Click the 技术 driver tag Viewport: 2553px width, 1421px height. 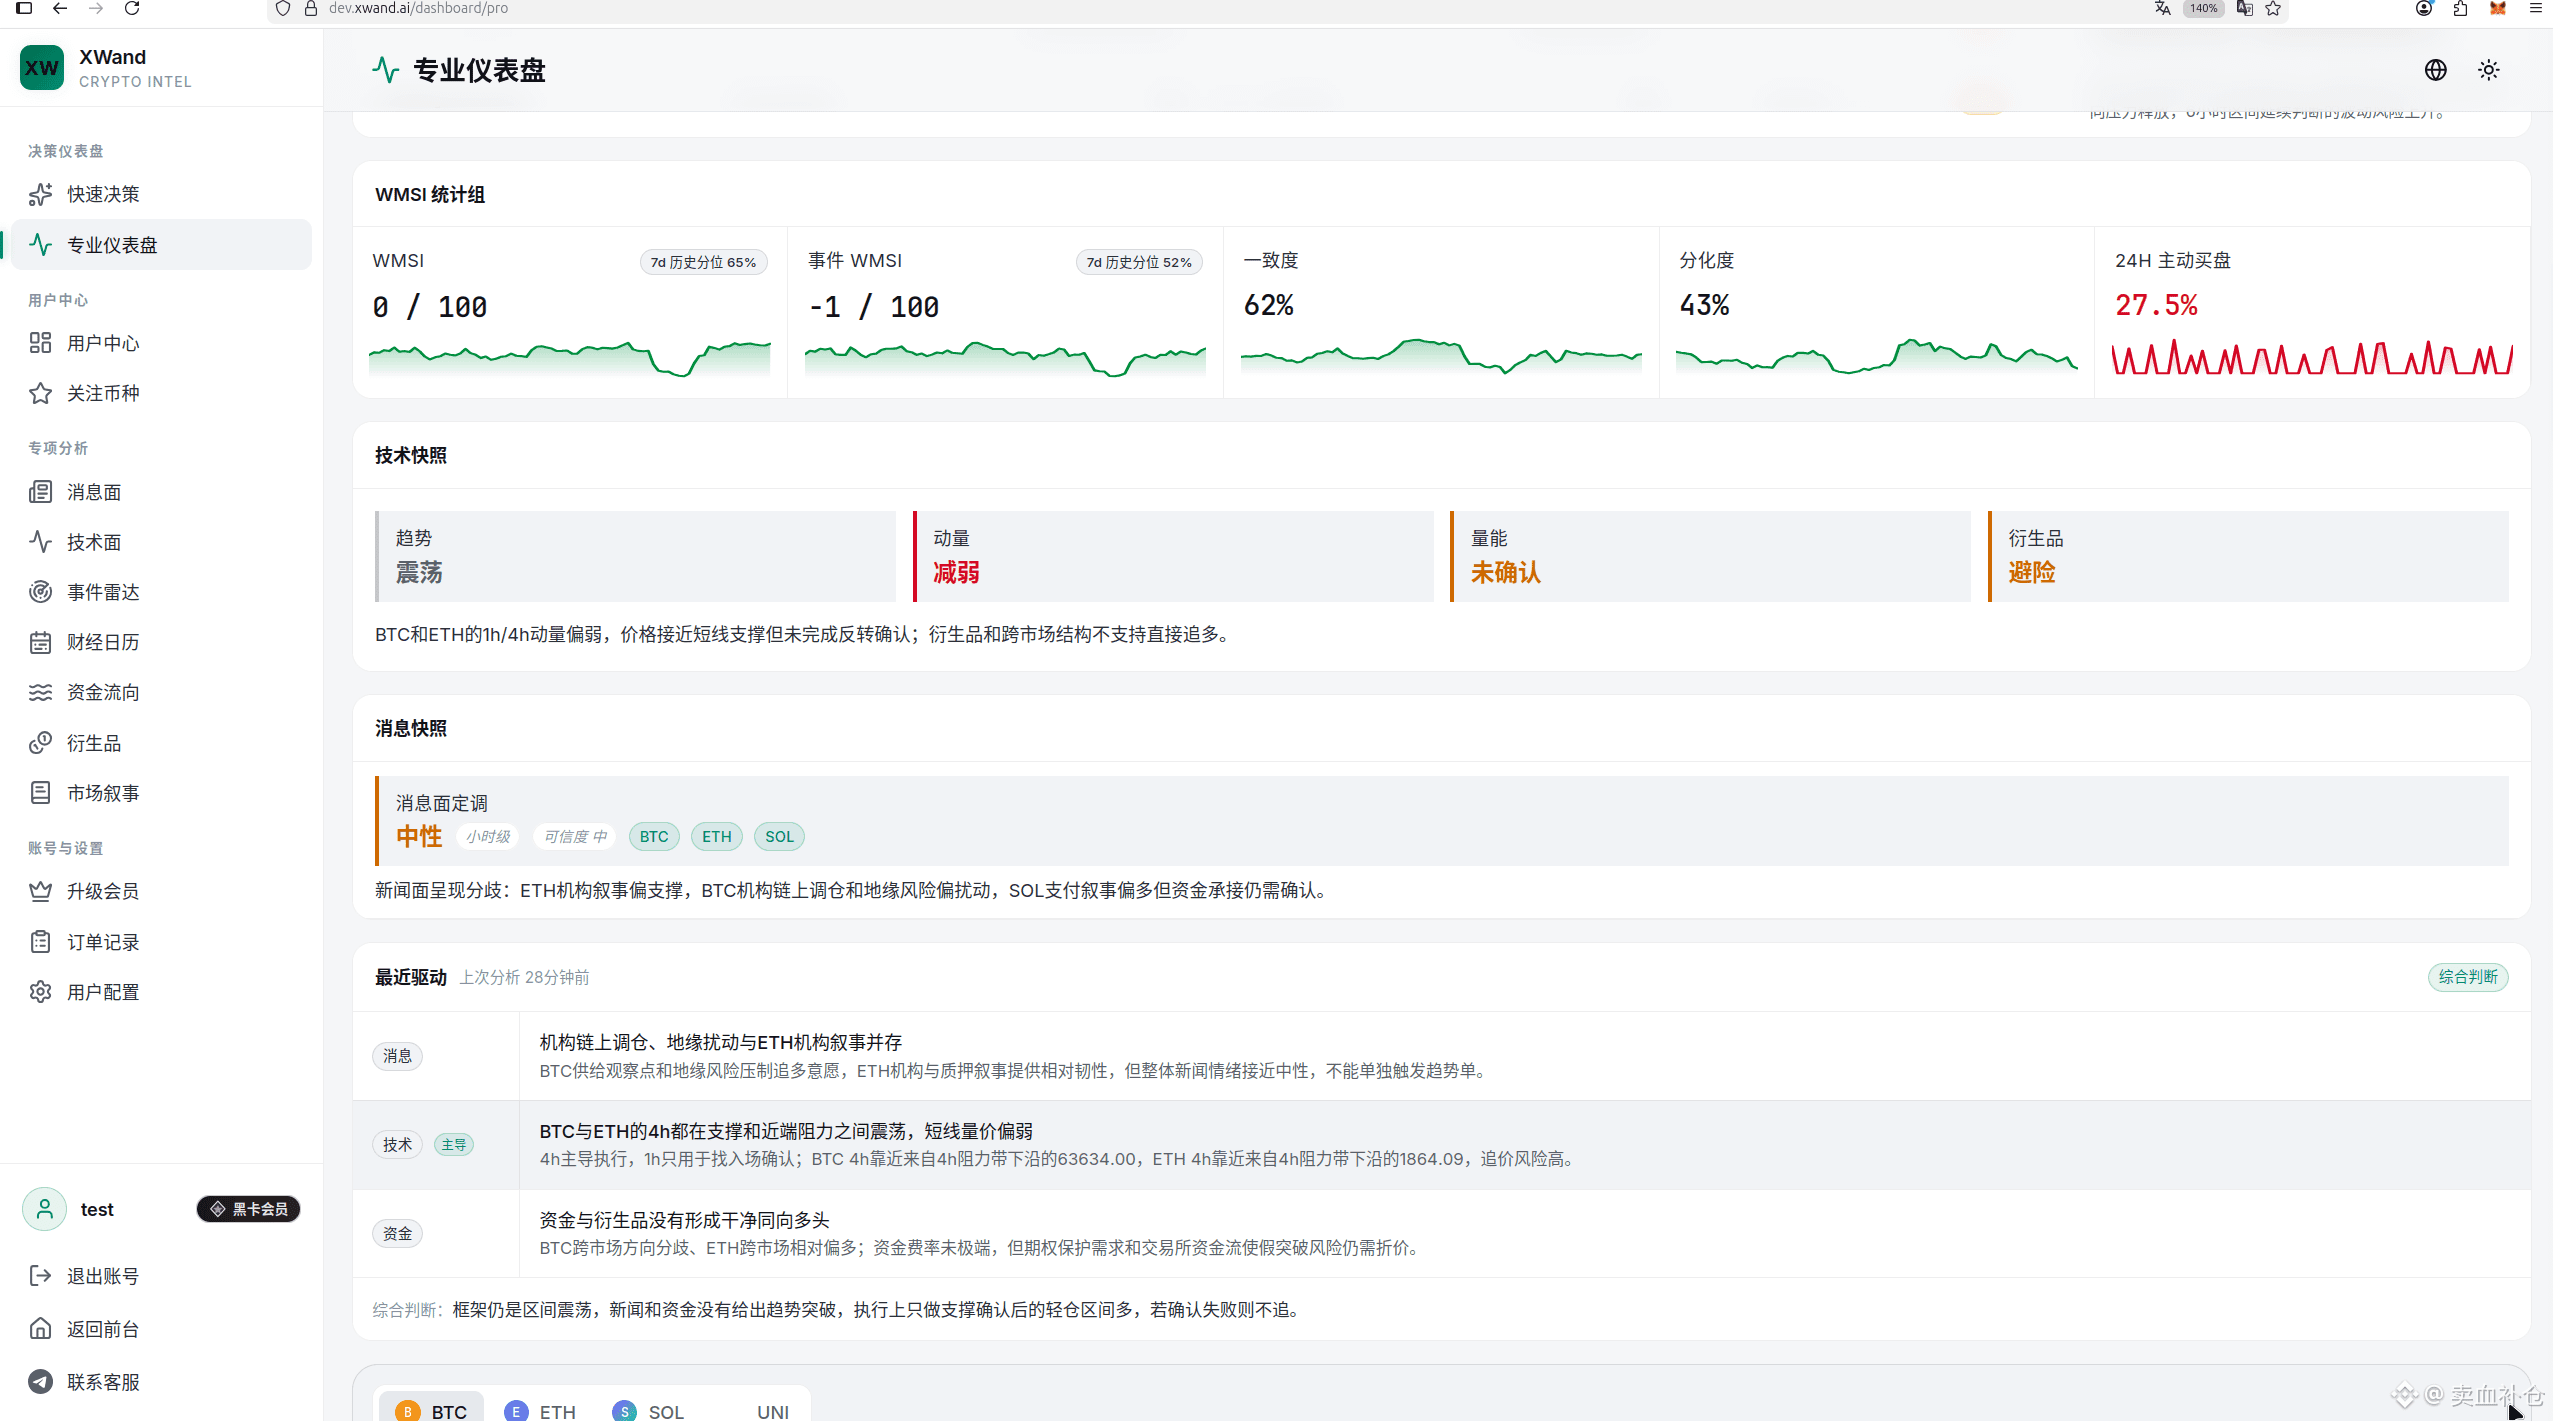point(397,1145)
